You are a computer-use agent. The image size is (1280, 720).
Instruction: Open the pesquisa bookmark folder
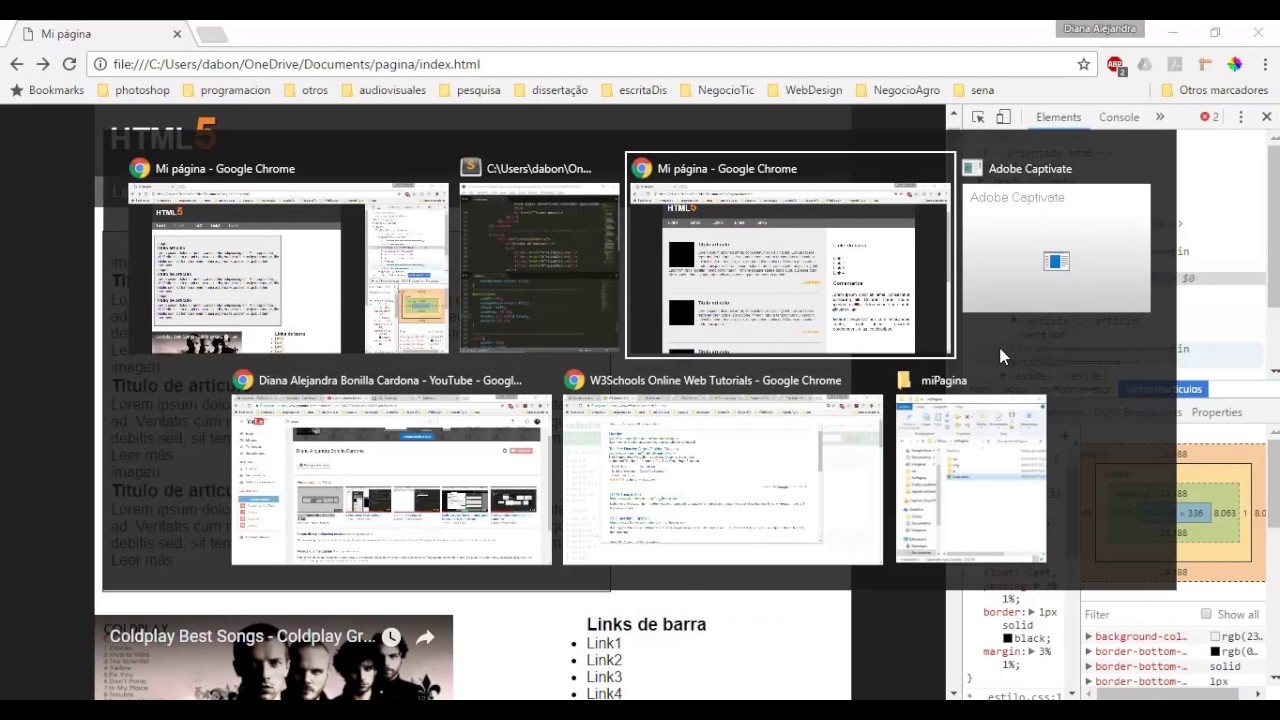click(469, 90)
